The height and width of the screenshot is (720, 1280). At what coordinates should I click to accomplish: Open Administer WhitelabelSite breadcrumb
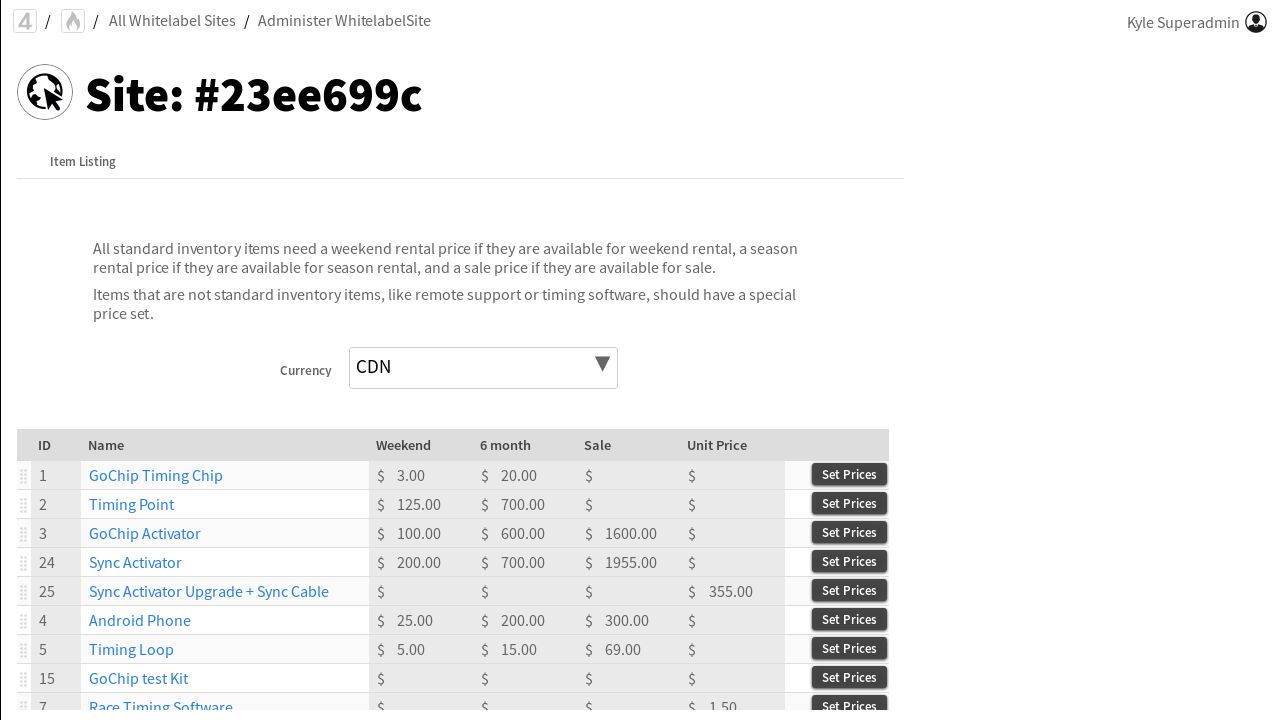(344, 21)
